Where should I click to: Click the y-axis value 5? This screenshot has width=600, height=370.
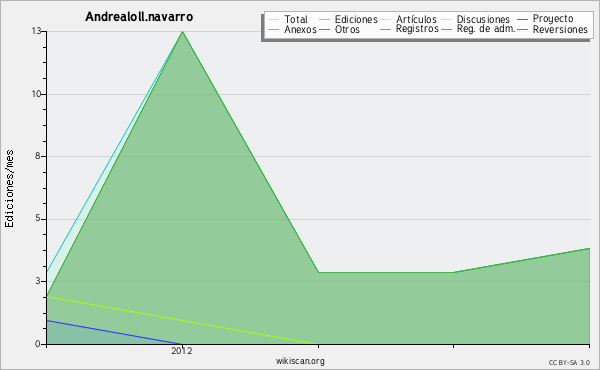[x=38, y=218]
